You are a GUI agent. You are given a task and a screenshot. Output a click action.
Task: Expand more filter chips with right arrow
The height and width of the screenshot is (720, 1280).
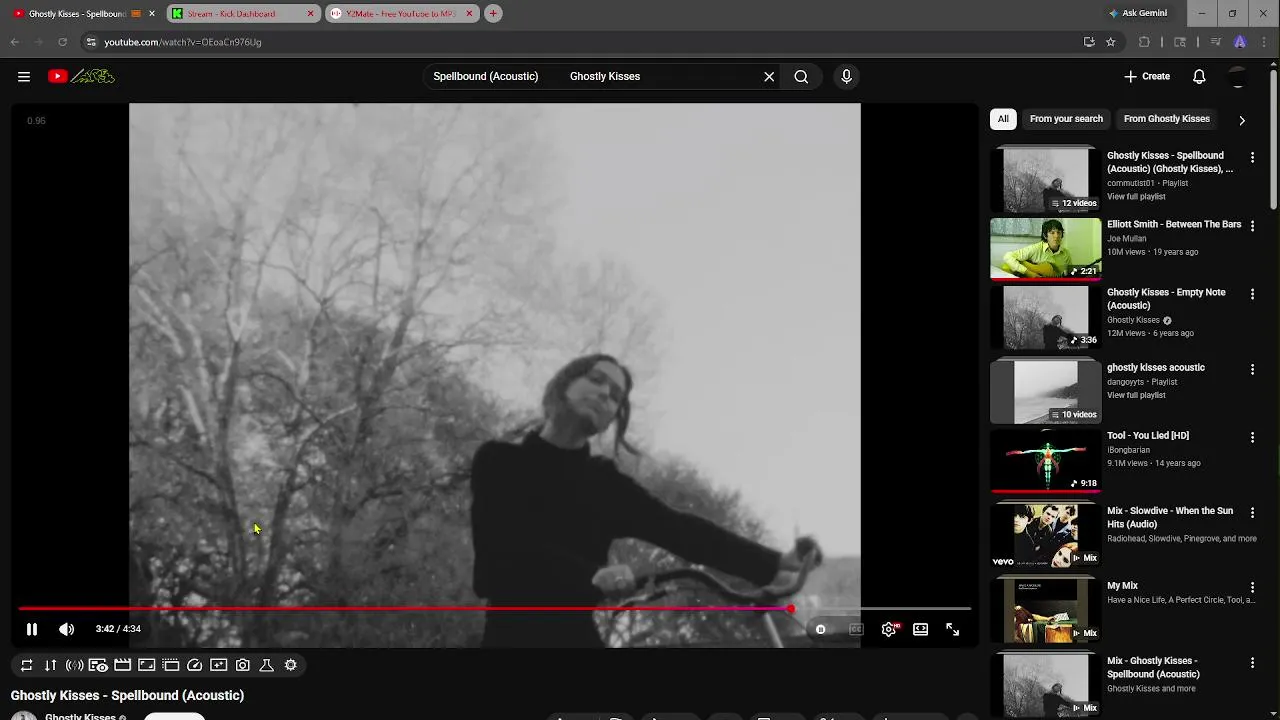click(1242, 120)
